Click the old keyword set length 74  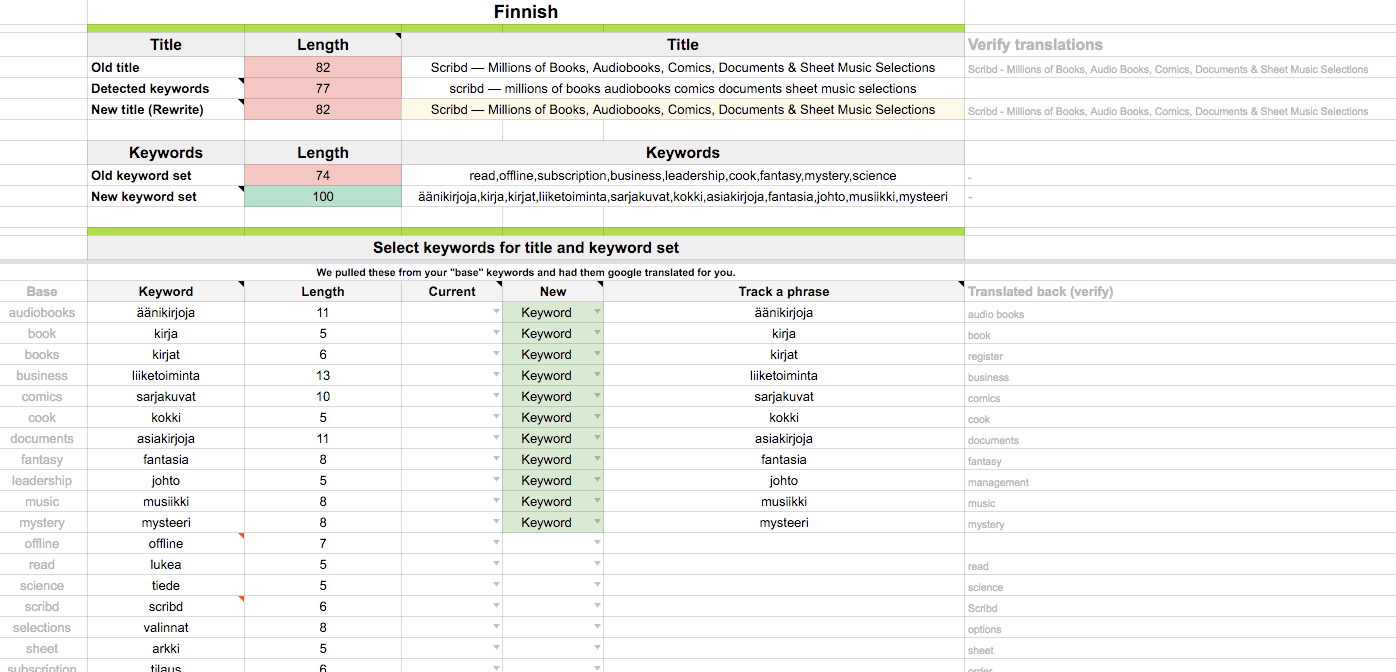(323, 175)
